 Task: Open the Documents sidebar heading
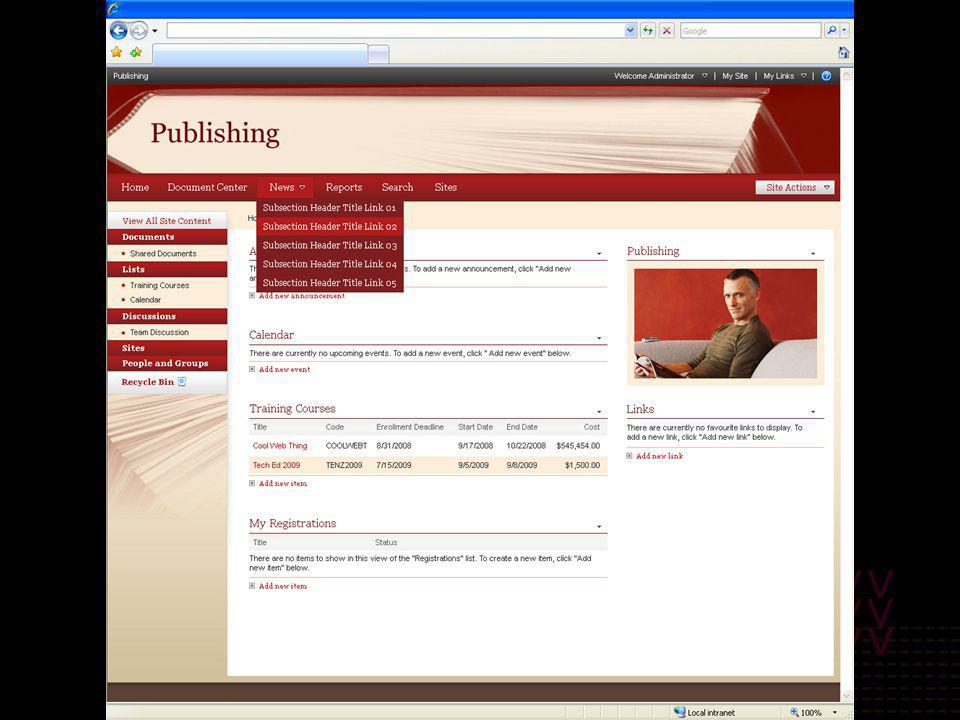pos(148,237)
